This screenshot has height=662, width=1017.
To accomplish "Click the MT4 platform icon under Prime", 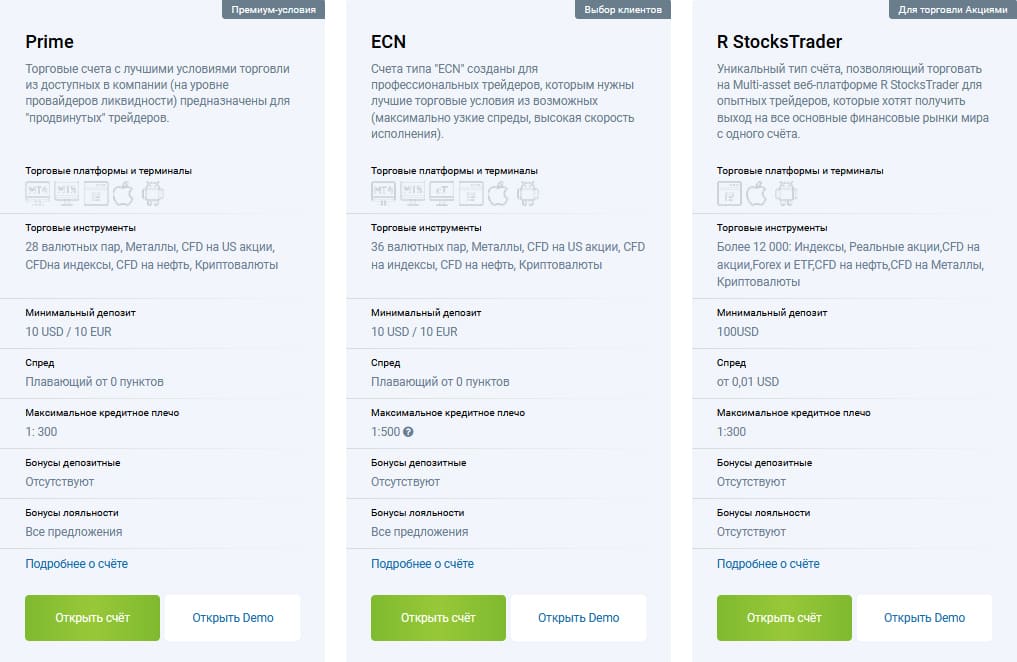I will (37, 193).
